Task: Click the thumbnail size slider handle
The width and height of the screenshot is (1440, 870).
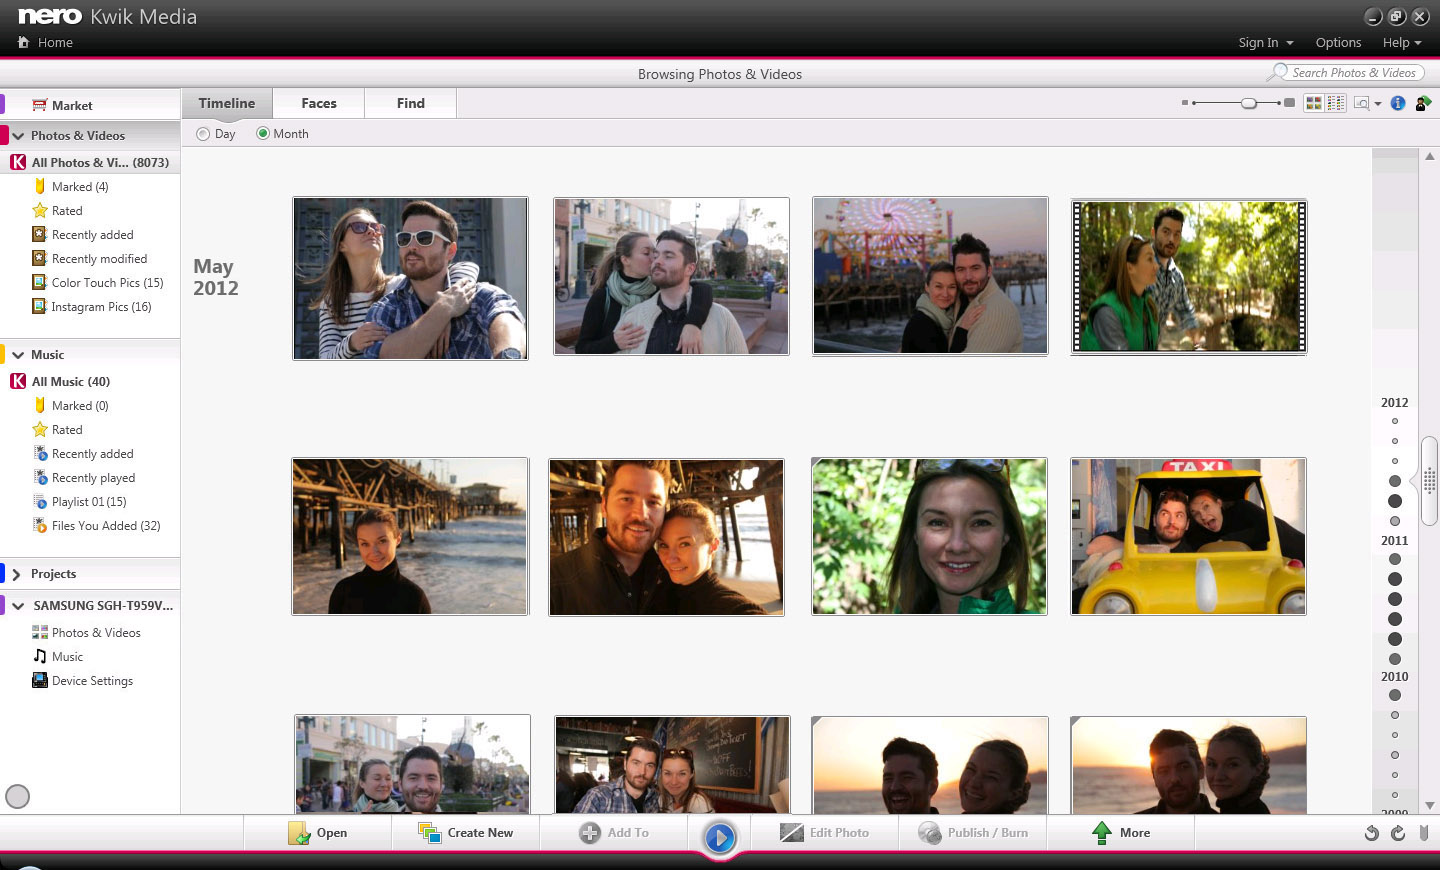Action: [1249, 103]
